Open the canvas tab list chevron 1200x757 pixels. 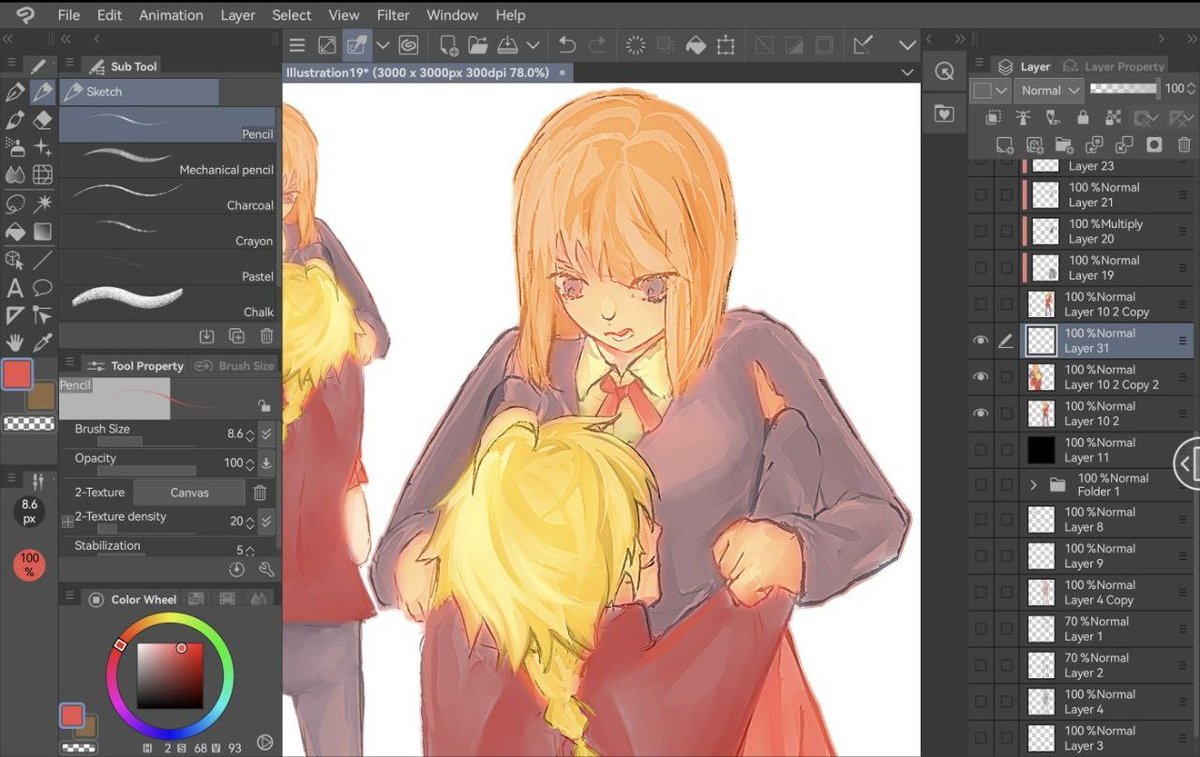(x=907, y=73)
